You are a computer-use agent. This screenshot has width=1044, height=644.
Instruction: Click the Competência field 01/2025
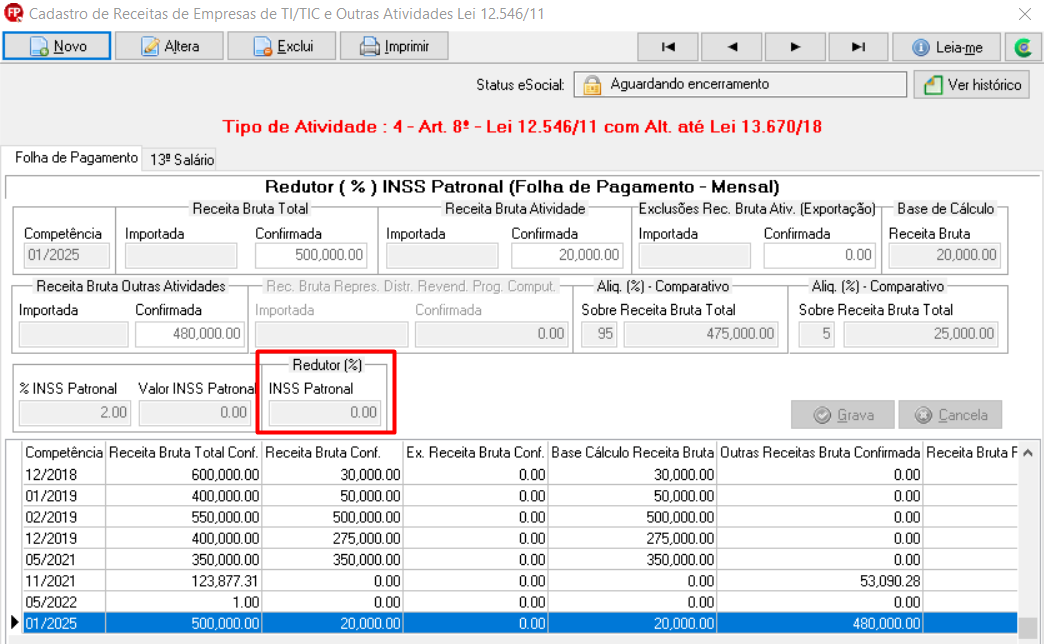[67, 255]
